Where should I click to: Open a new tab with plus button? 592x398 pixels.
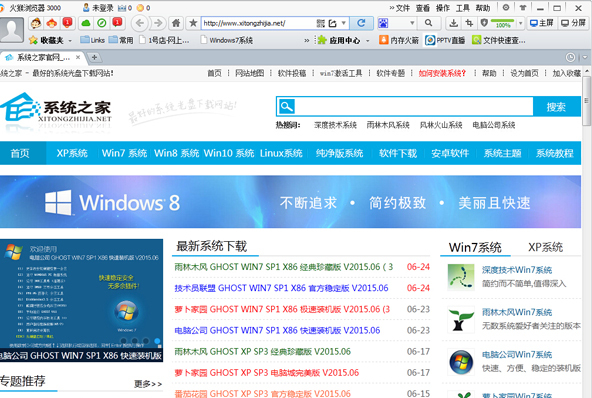tap(94, 57)
